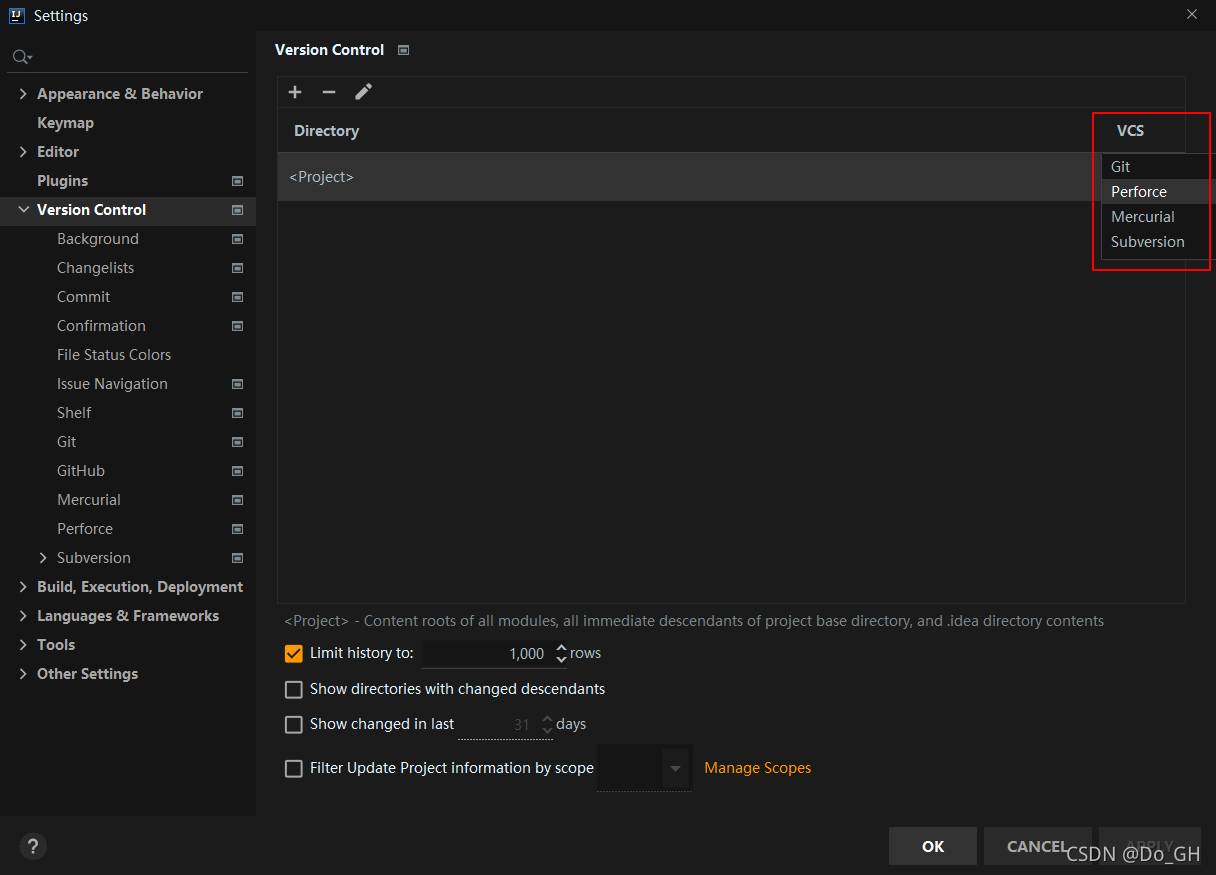Viewport: 1216px width, 875px height.
Task: Click the VCS column header
Action: (x=1130, y=131)
